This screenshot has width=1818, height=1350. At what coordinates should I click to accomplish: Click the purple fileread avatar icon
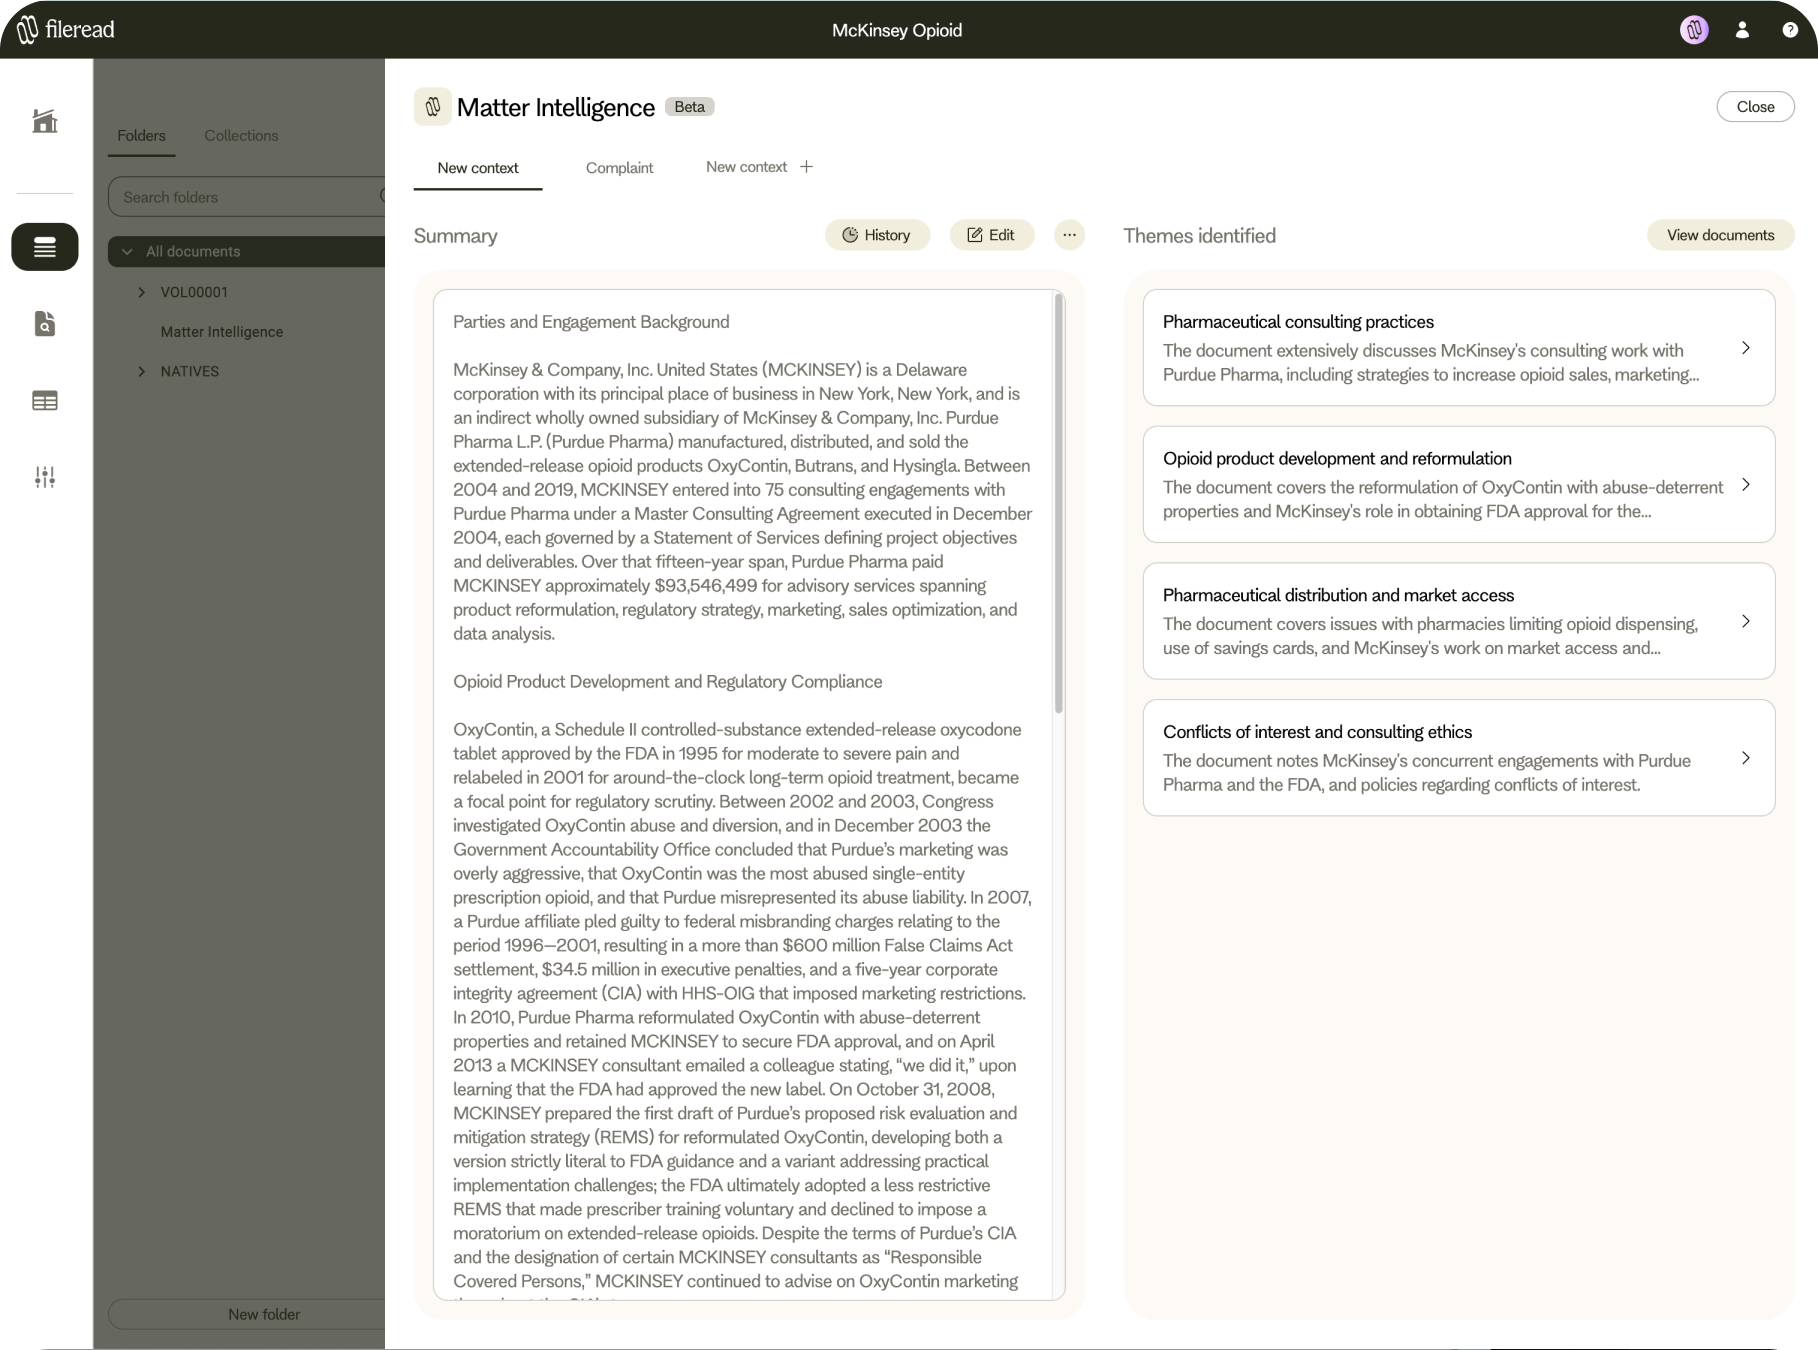(x=1694, y=30)
